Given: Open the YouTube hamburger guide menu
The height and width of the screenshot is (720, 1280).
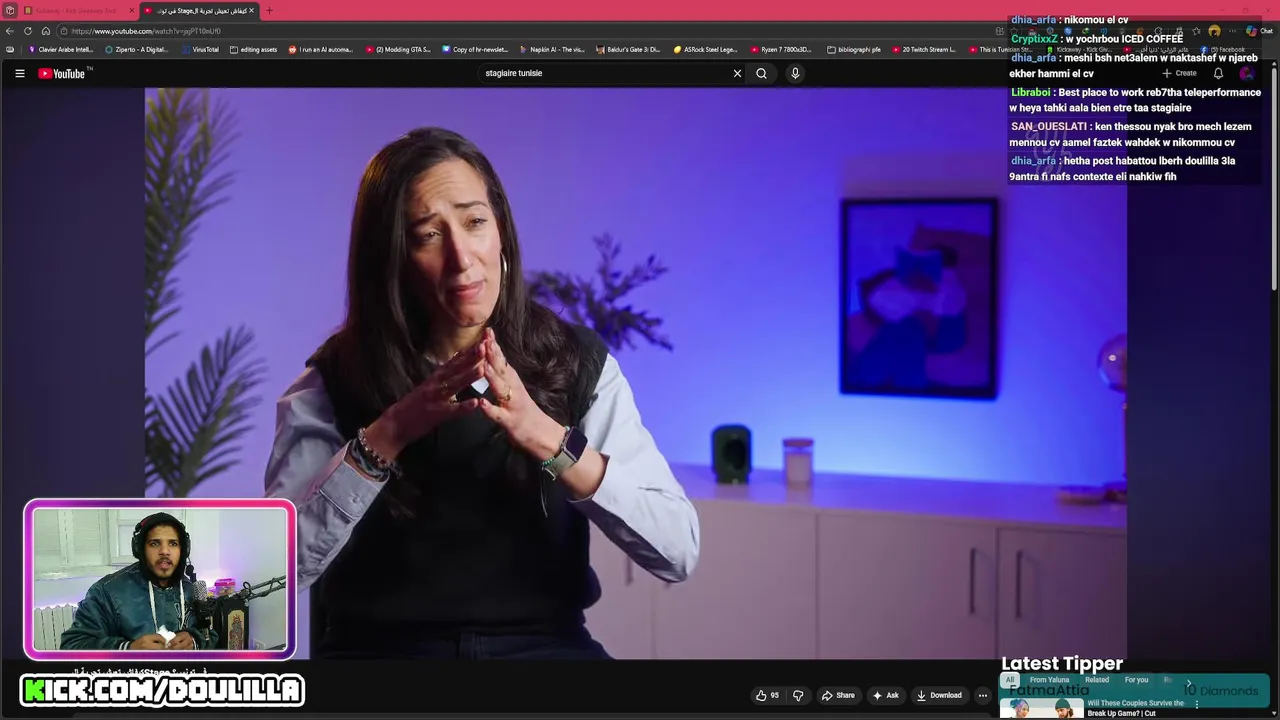Looking at the screenshot, I should 19,73.
